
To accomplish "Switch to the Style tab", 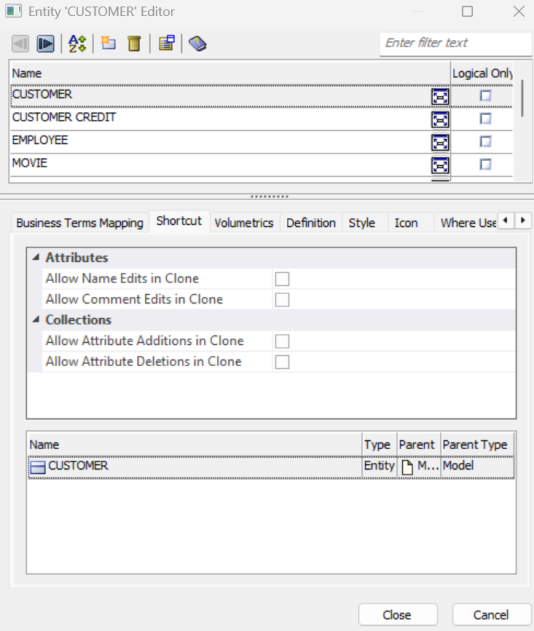I will coord(362,223).
